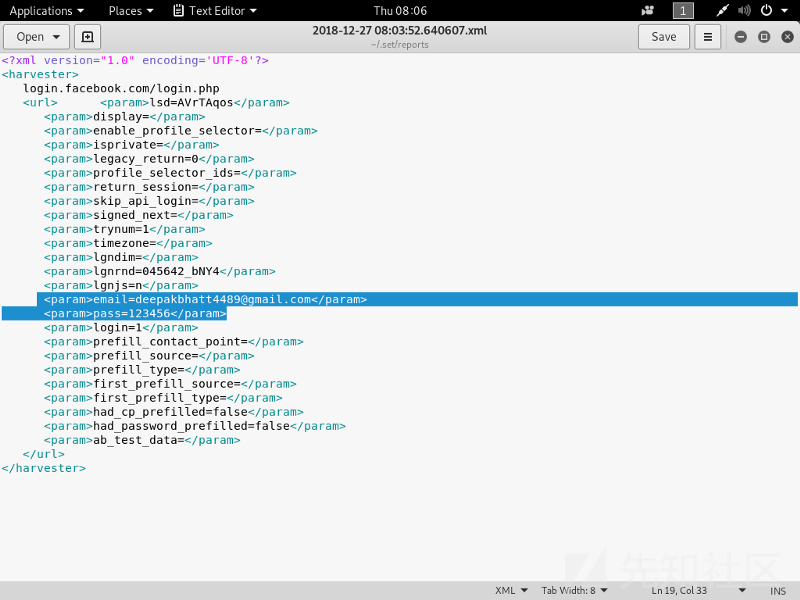Click the login.facebook.com/login.php line
The image size is (800, 600).
pyautogui.click(x=121, y=89)
